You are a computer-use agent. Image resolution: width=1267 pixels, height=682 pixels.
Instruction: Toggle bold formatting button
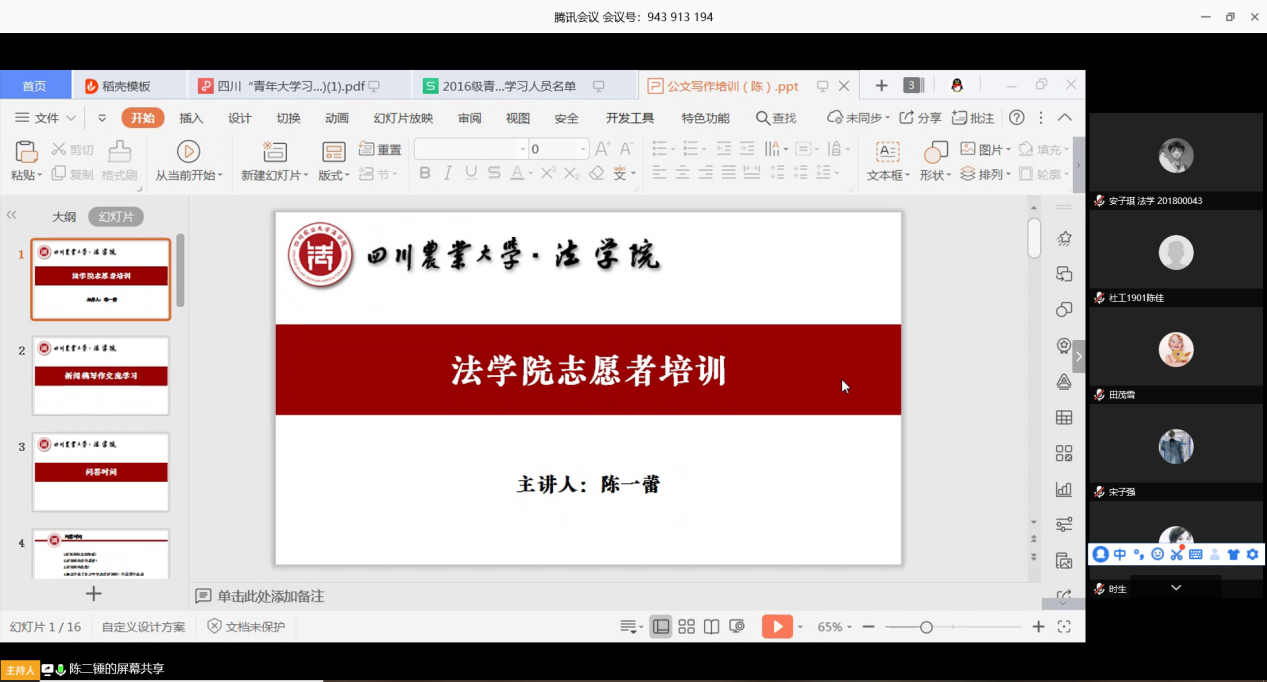[x=424, y=173]
